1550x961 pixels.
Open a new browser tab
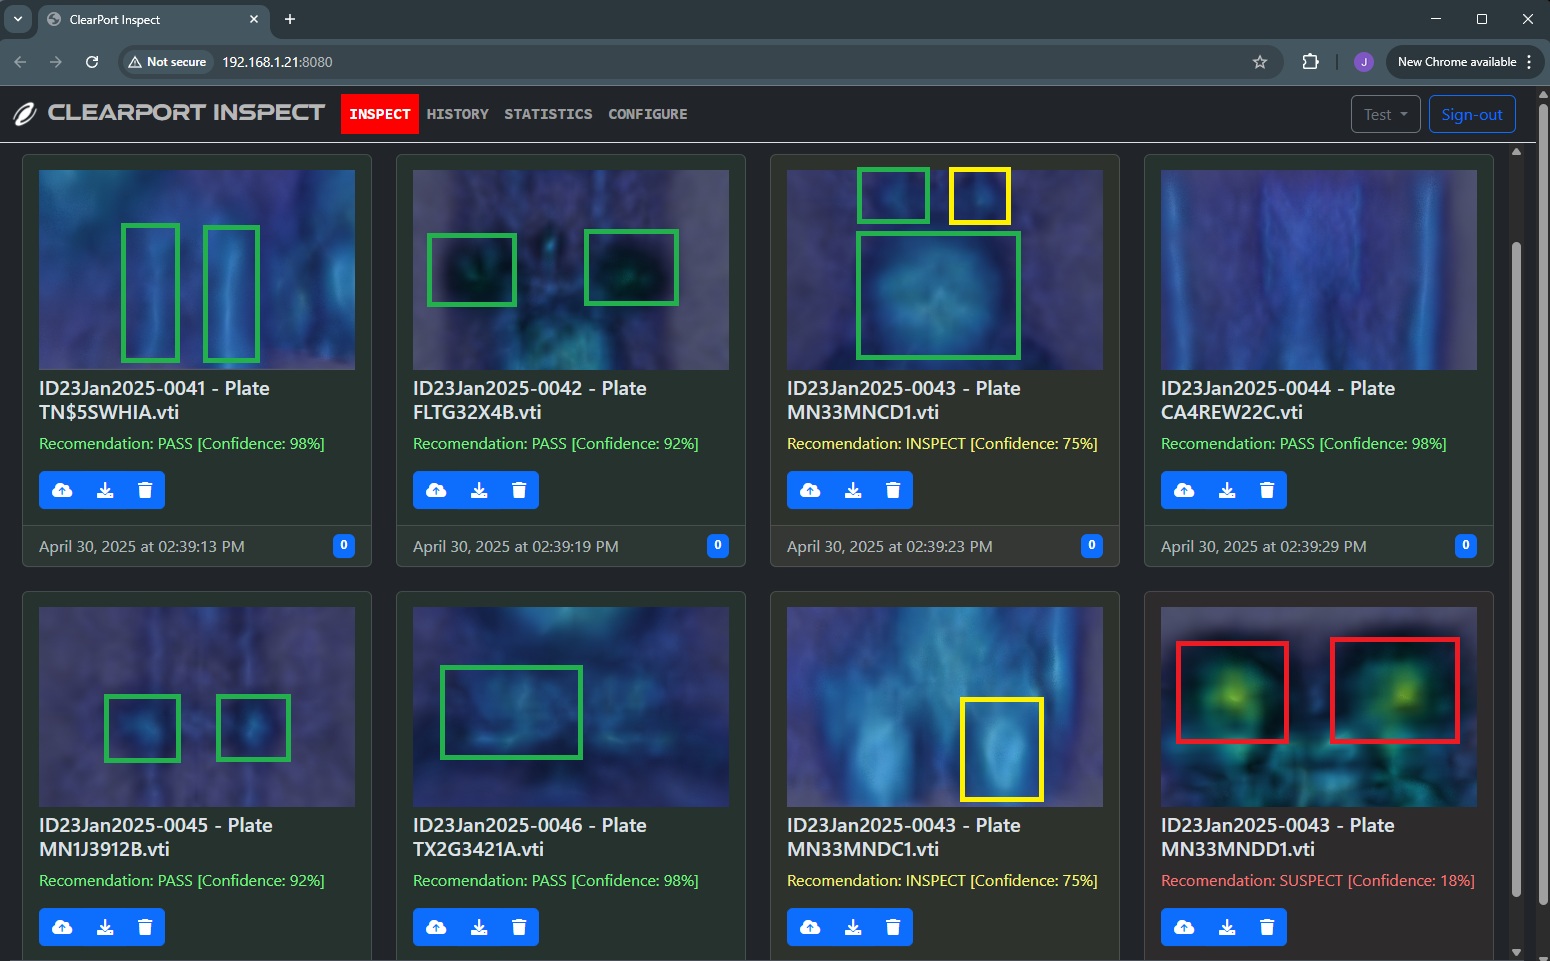tap(290, 19)
